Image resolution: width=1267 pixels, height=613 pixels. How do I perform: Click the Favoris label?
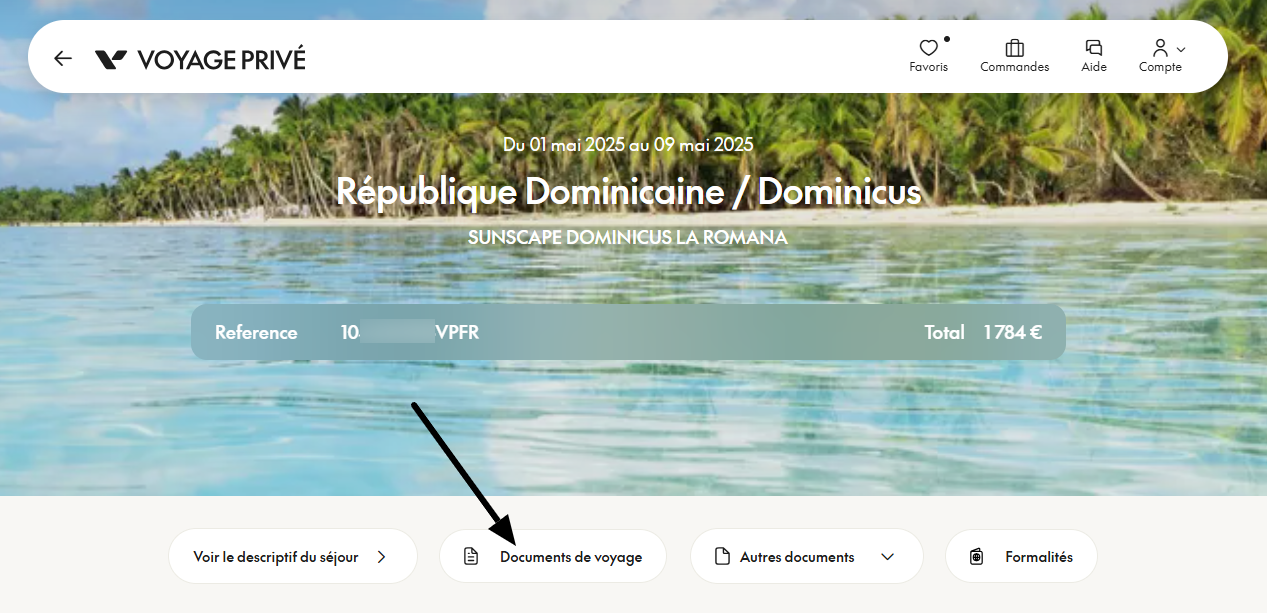pyautogui.click(x=929, y=67)
